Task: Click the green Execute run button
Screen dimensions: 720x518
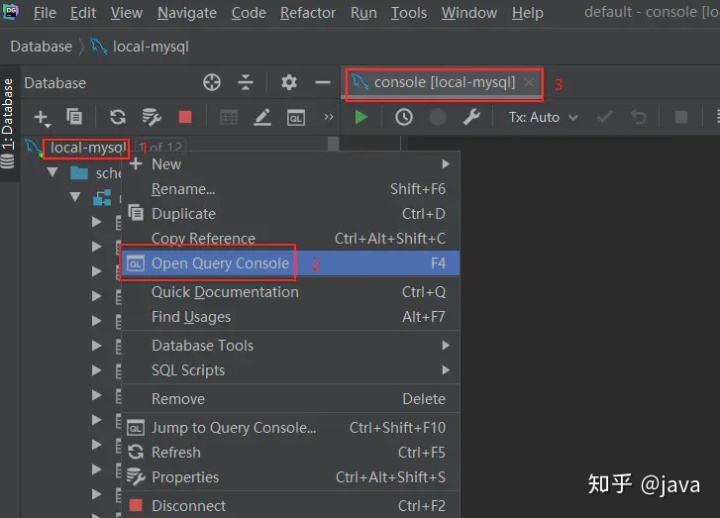Action: (361, 118)
